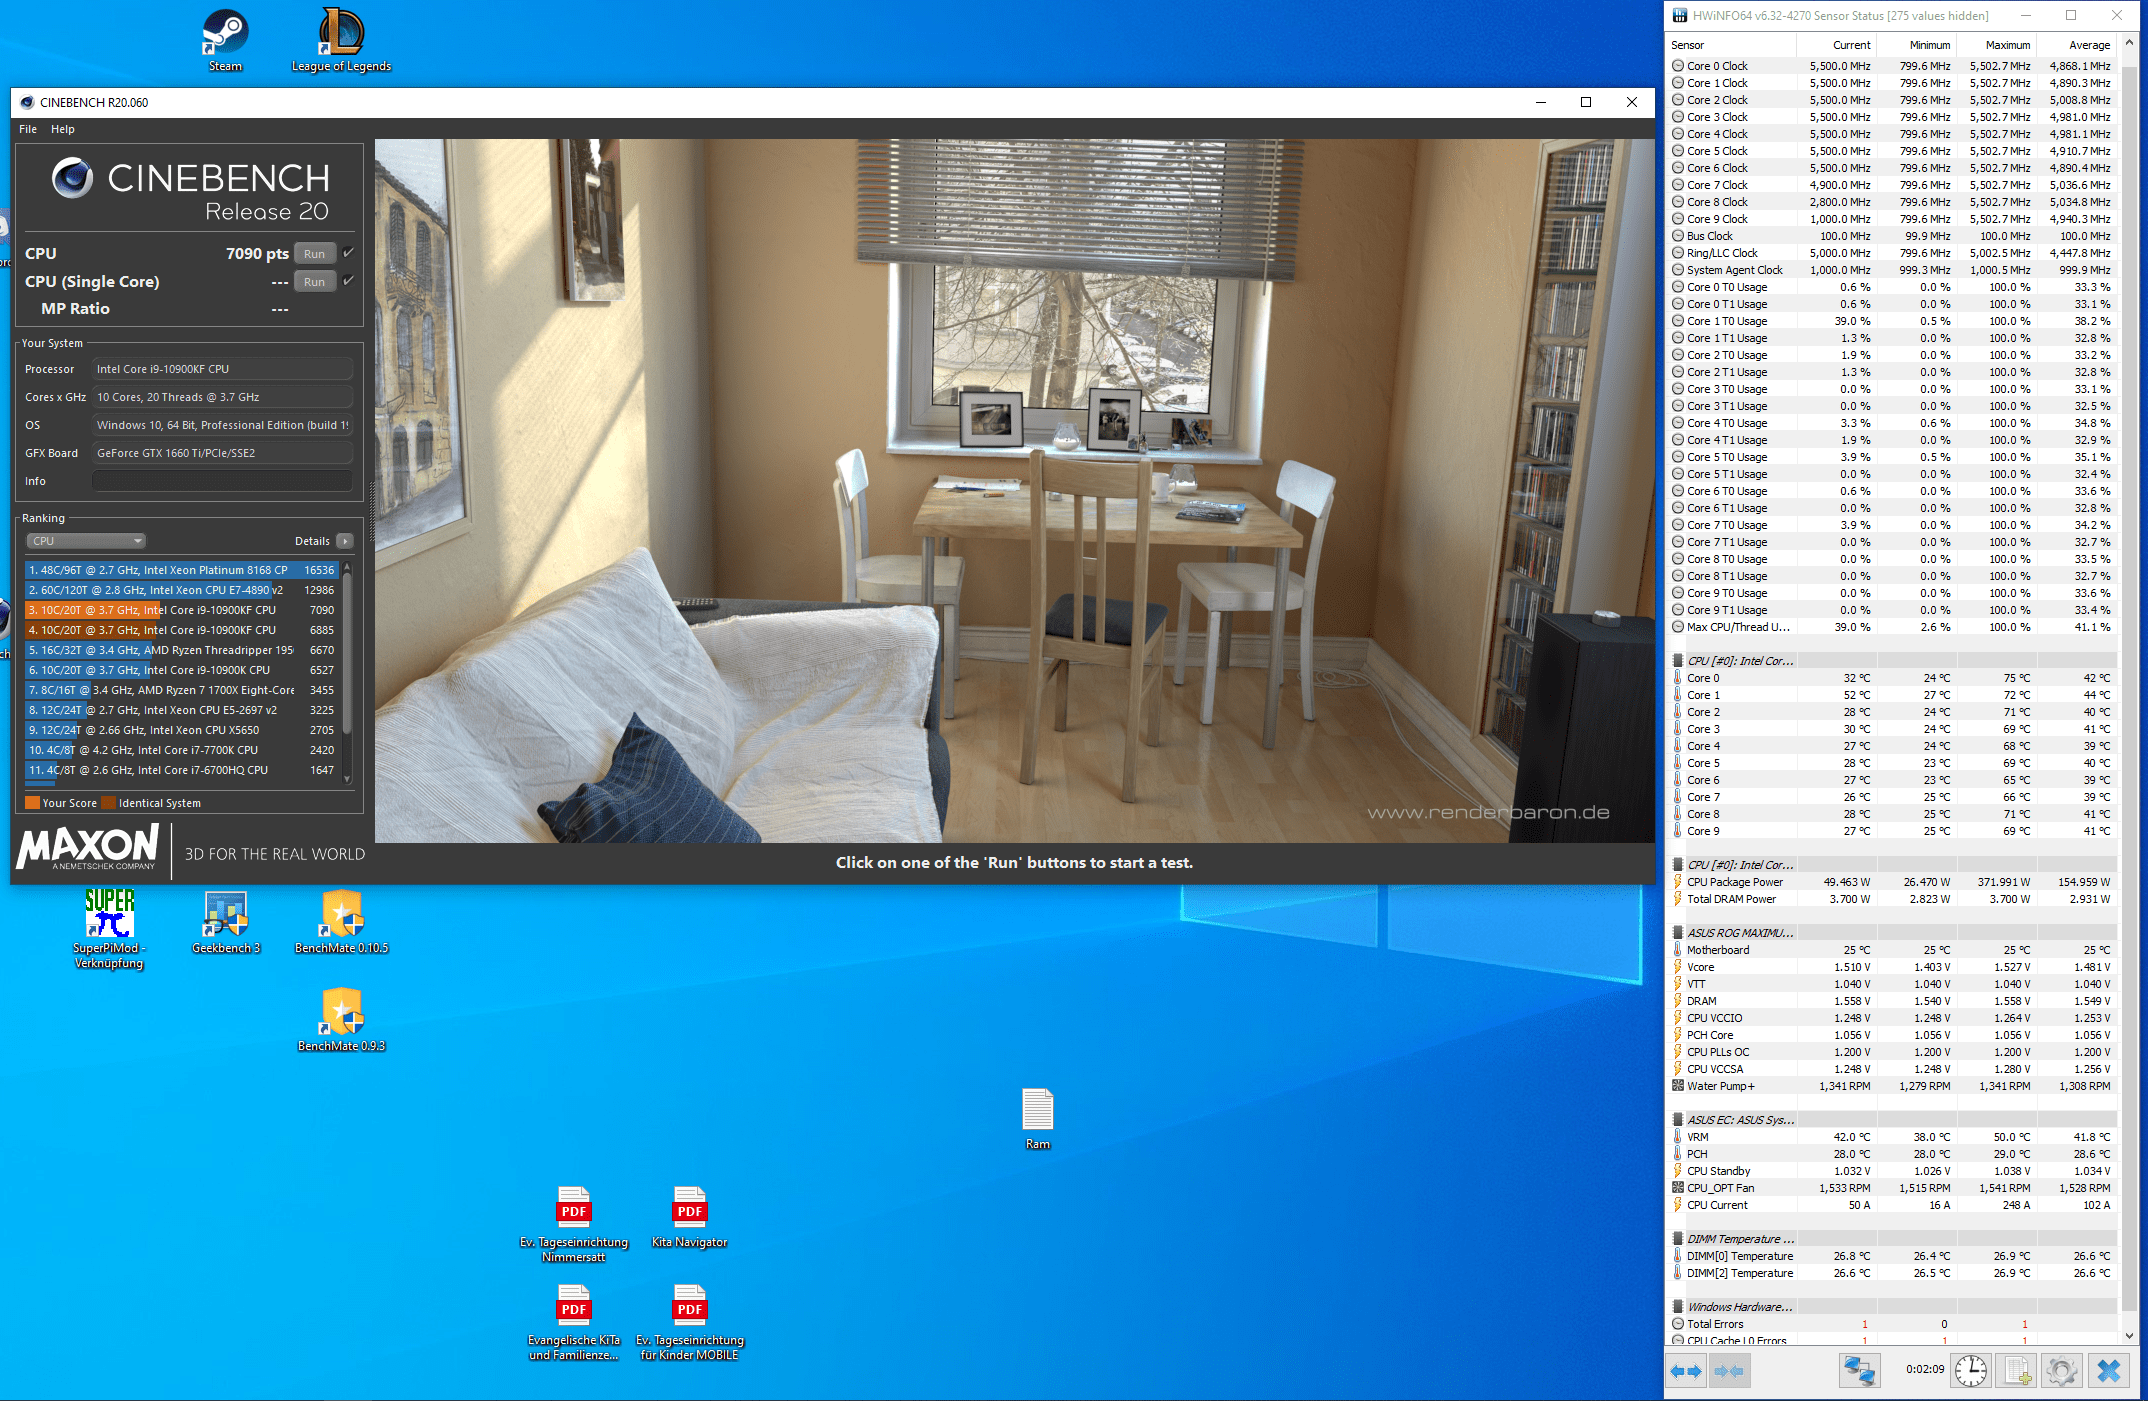The image size is (2148, 1401).
Task: Click the Cinebench title bar app icon
Action: 27,102
